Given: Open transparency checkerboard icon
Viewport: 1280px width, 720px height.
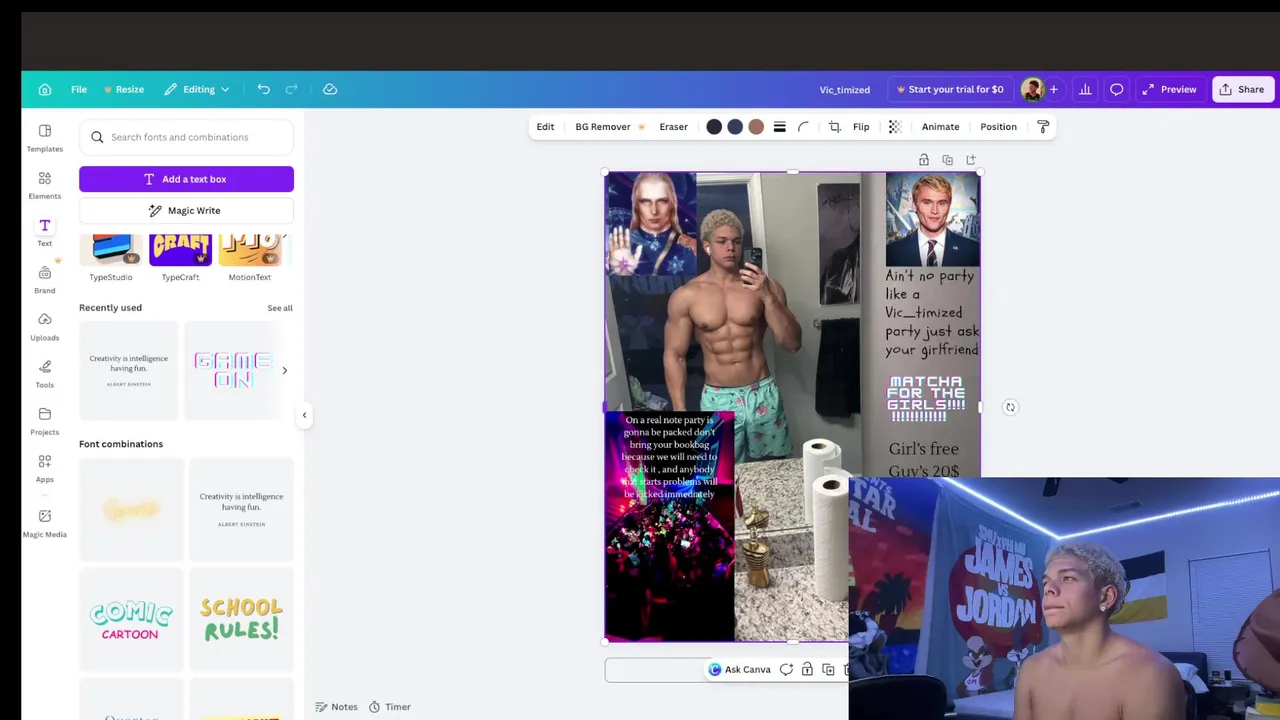Looking at the screenshot, I should (895, 127).
